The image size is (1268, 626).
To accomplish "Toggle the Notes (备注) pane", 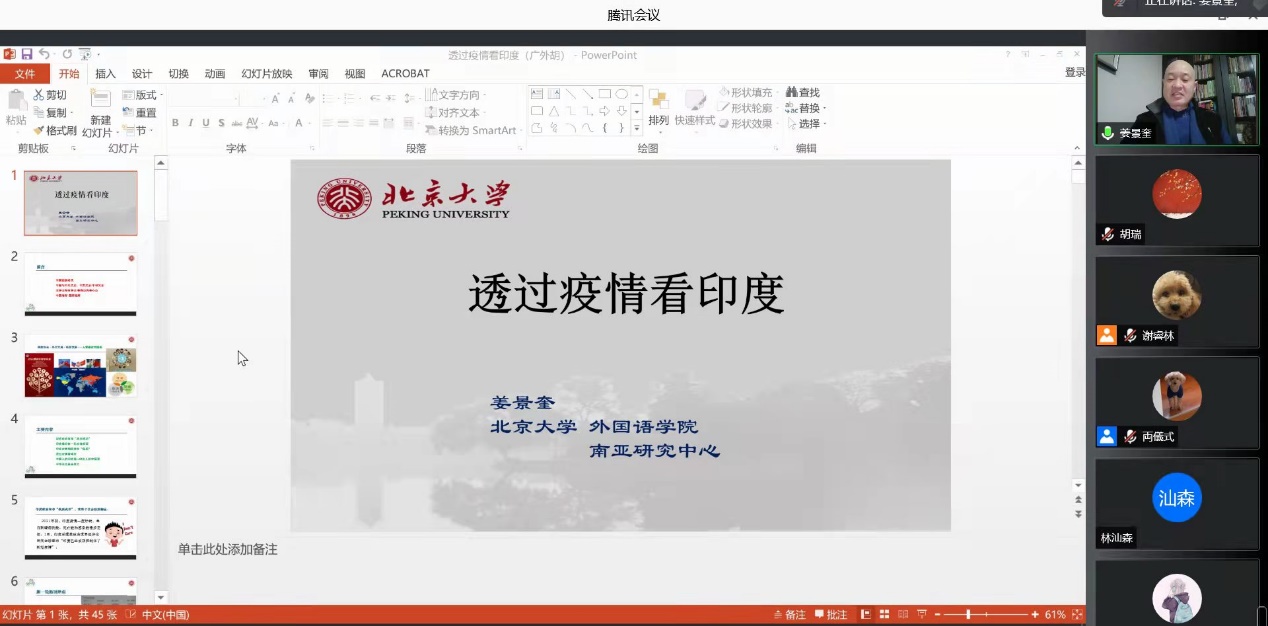I will tap(789, 615).
